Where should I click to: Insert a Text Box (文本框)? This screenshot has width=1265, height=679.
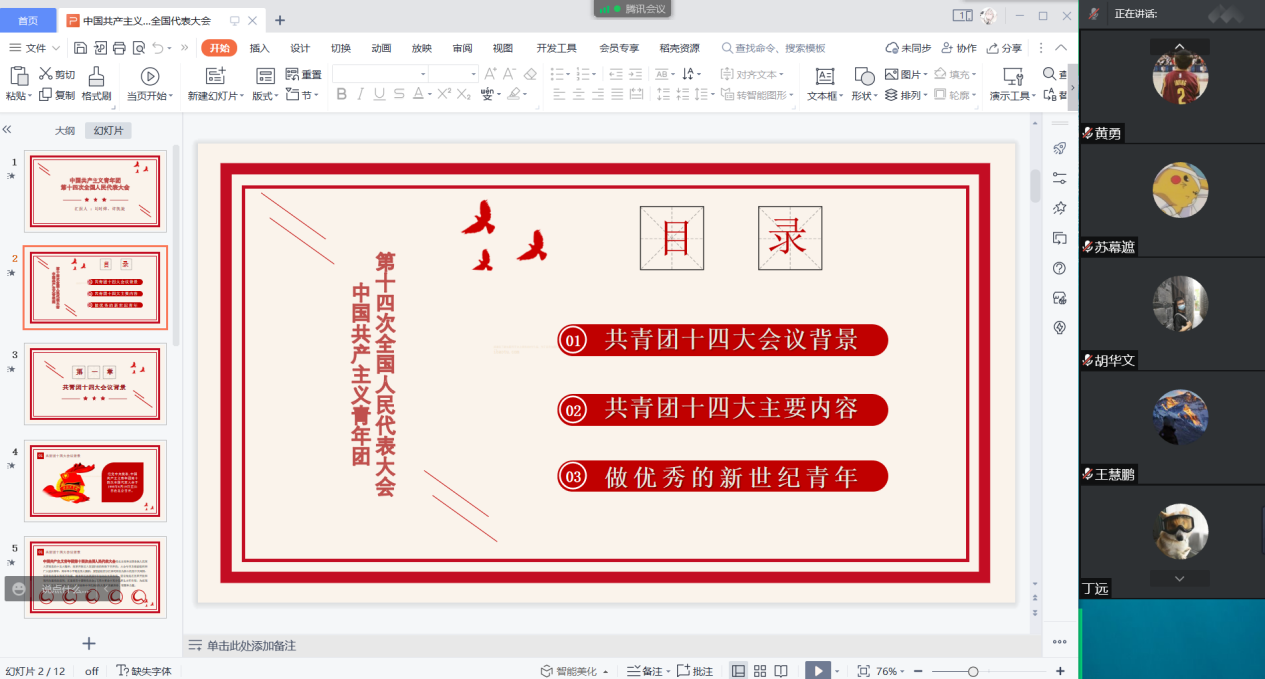point(824,77)
